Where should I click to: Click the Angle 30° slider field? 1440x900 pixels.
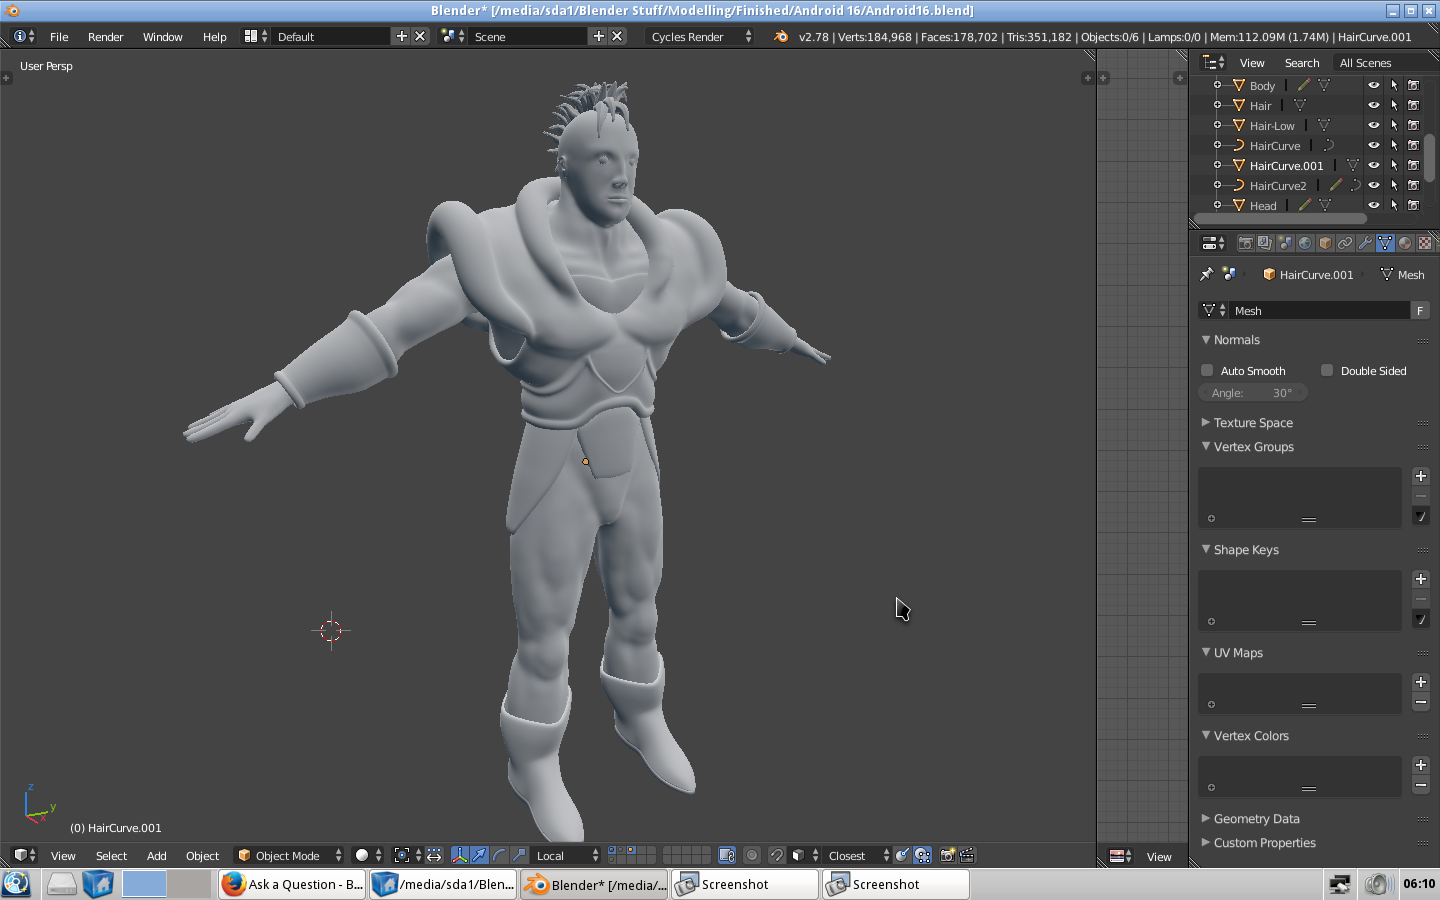pyautogui.click(x=1253, y=393)
